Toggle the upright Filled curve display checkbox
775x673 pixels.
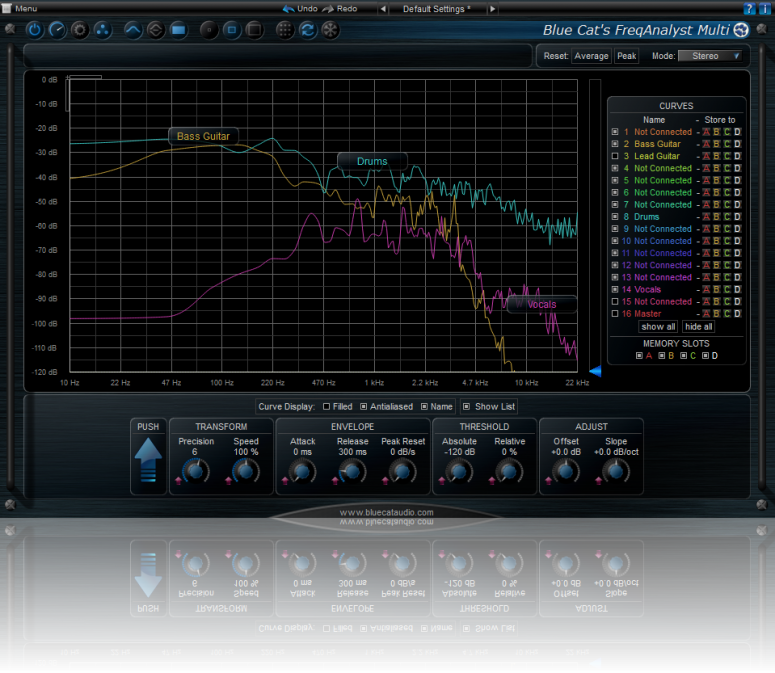click(x=327, y=407)
